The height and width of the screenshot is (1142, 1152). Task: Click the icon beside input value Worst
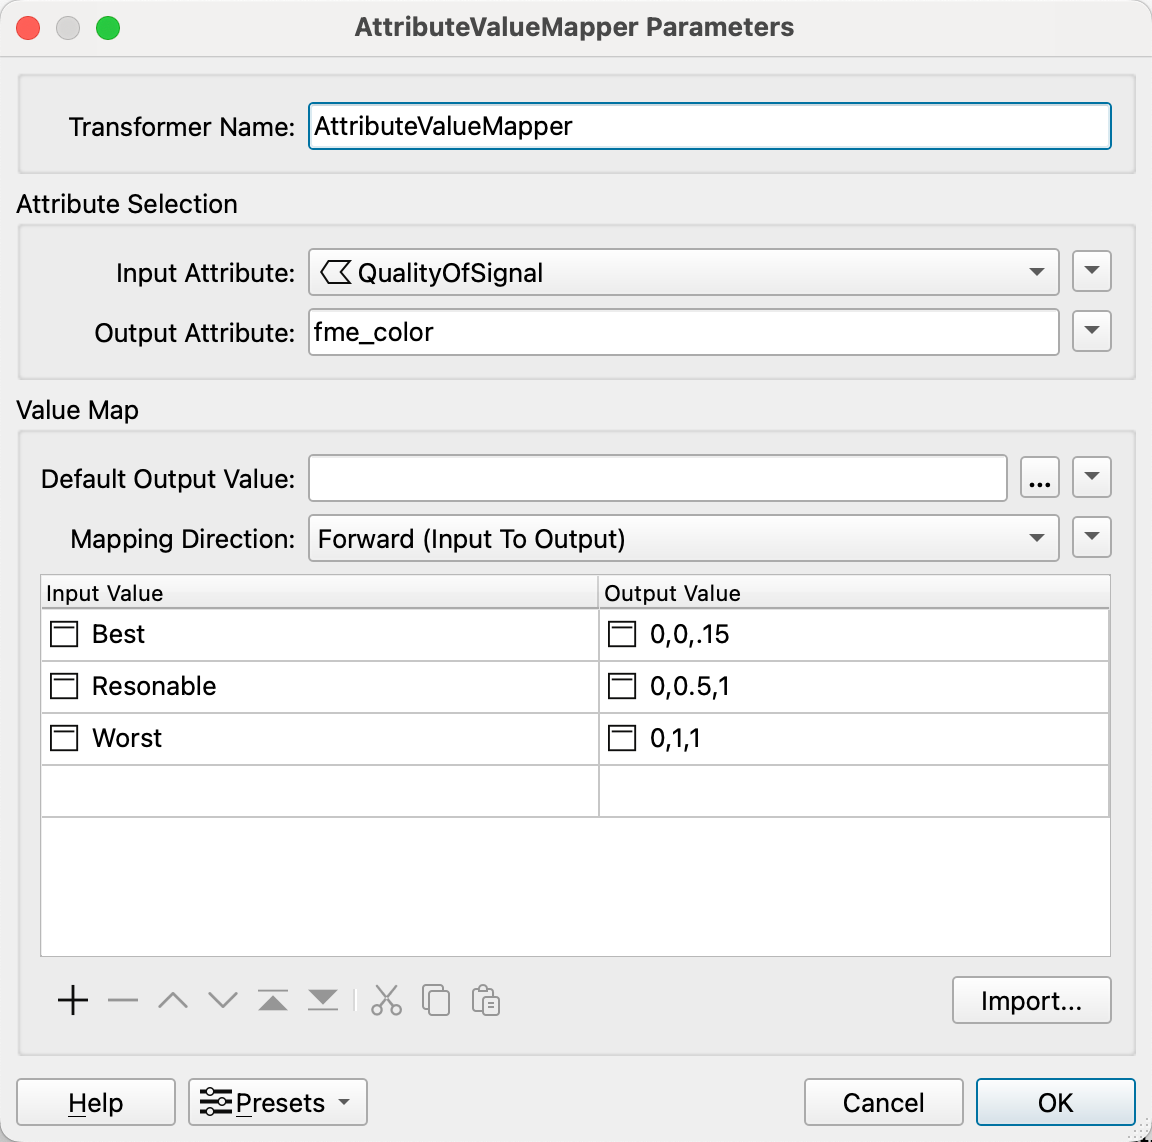coord(64,739)
